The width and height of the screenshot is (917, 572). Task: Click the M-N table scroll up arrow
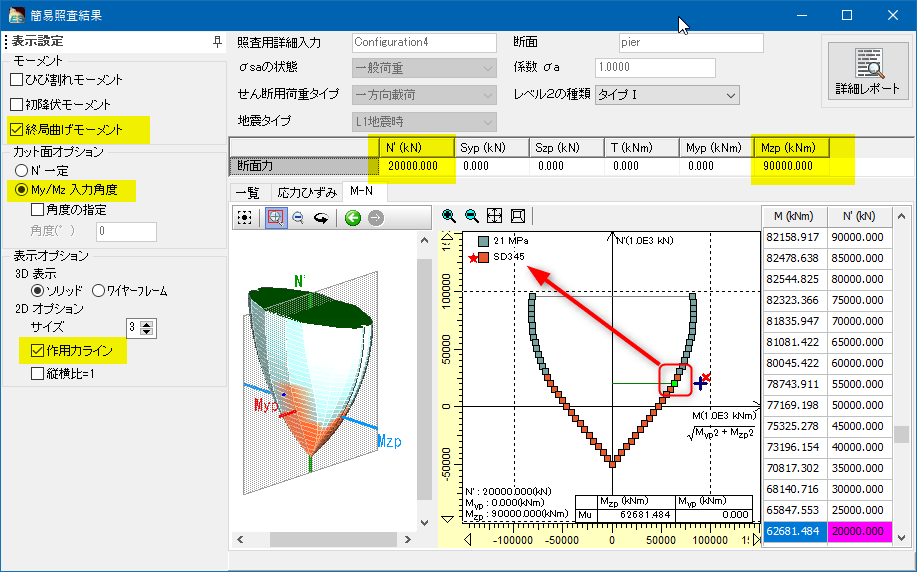(901, 216)
